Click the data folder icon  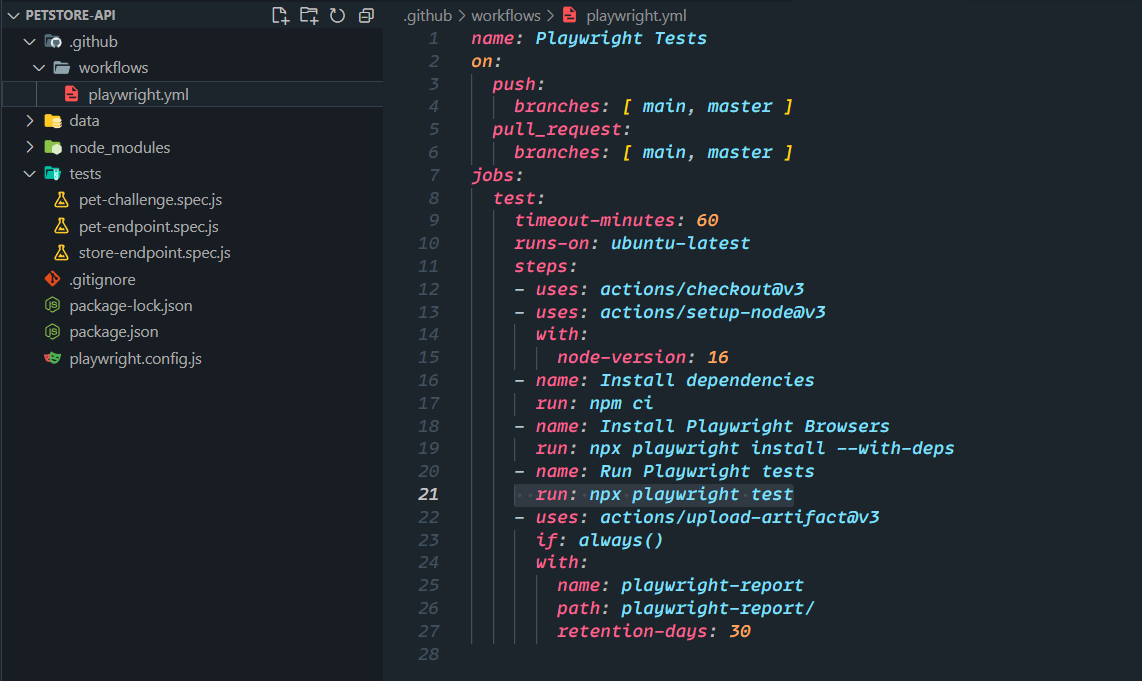point(53,121)
